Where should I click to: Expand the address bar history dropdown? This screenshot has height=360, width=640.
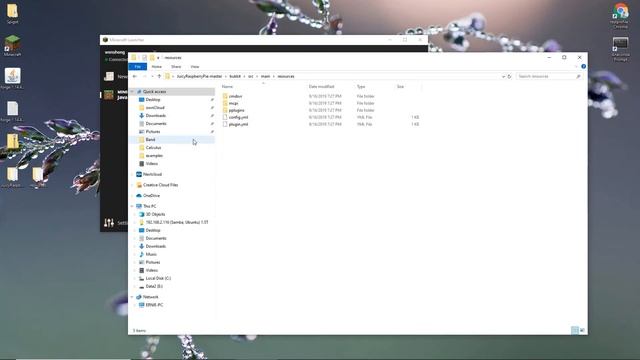coord(503,76)
